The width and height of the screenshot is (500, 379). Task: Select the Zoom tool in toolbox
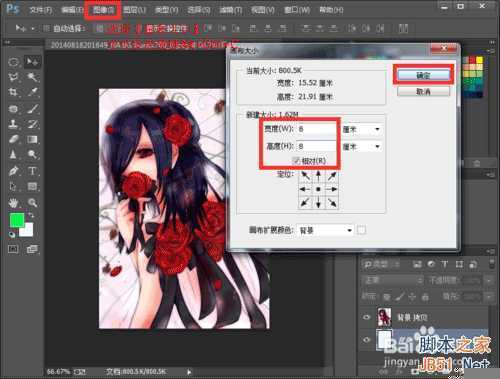click(32, 202)
